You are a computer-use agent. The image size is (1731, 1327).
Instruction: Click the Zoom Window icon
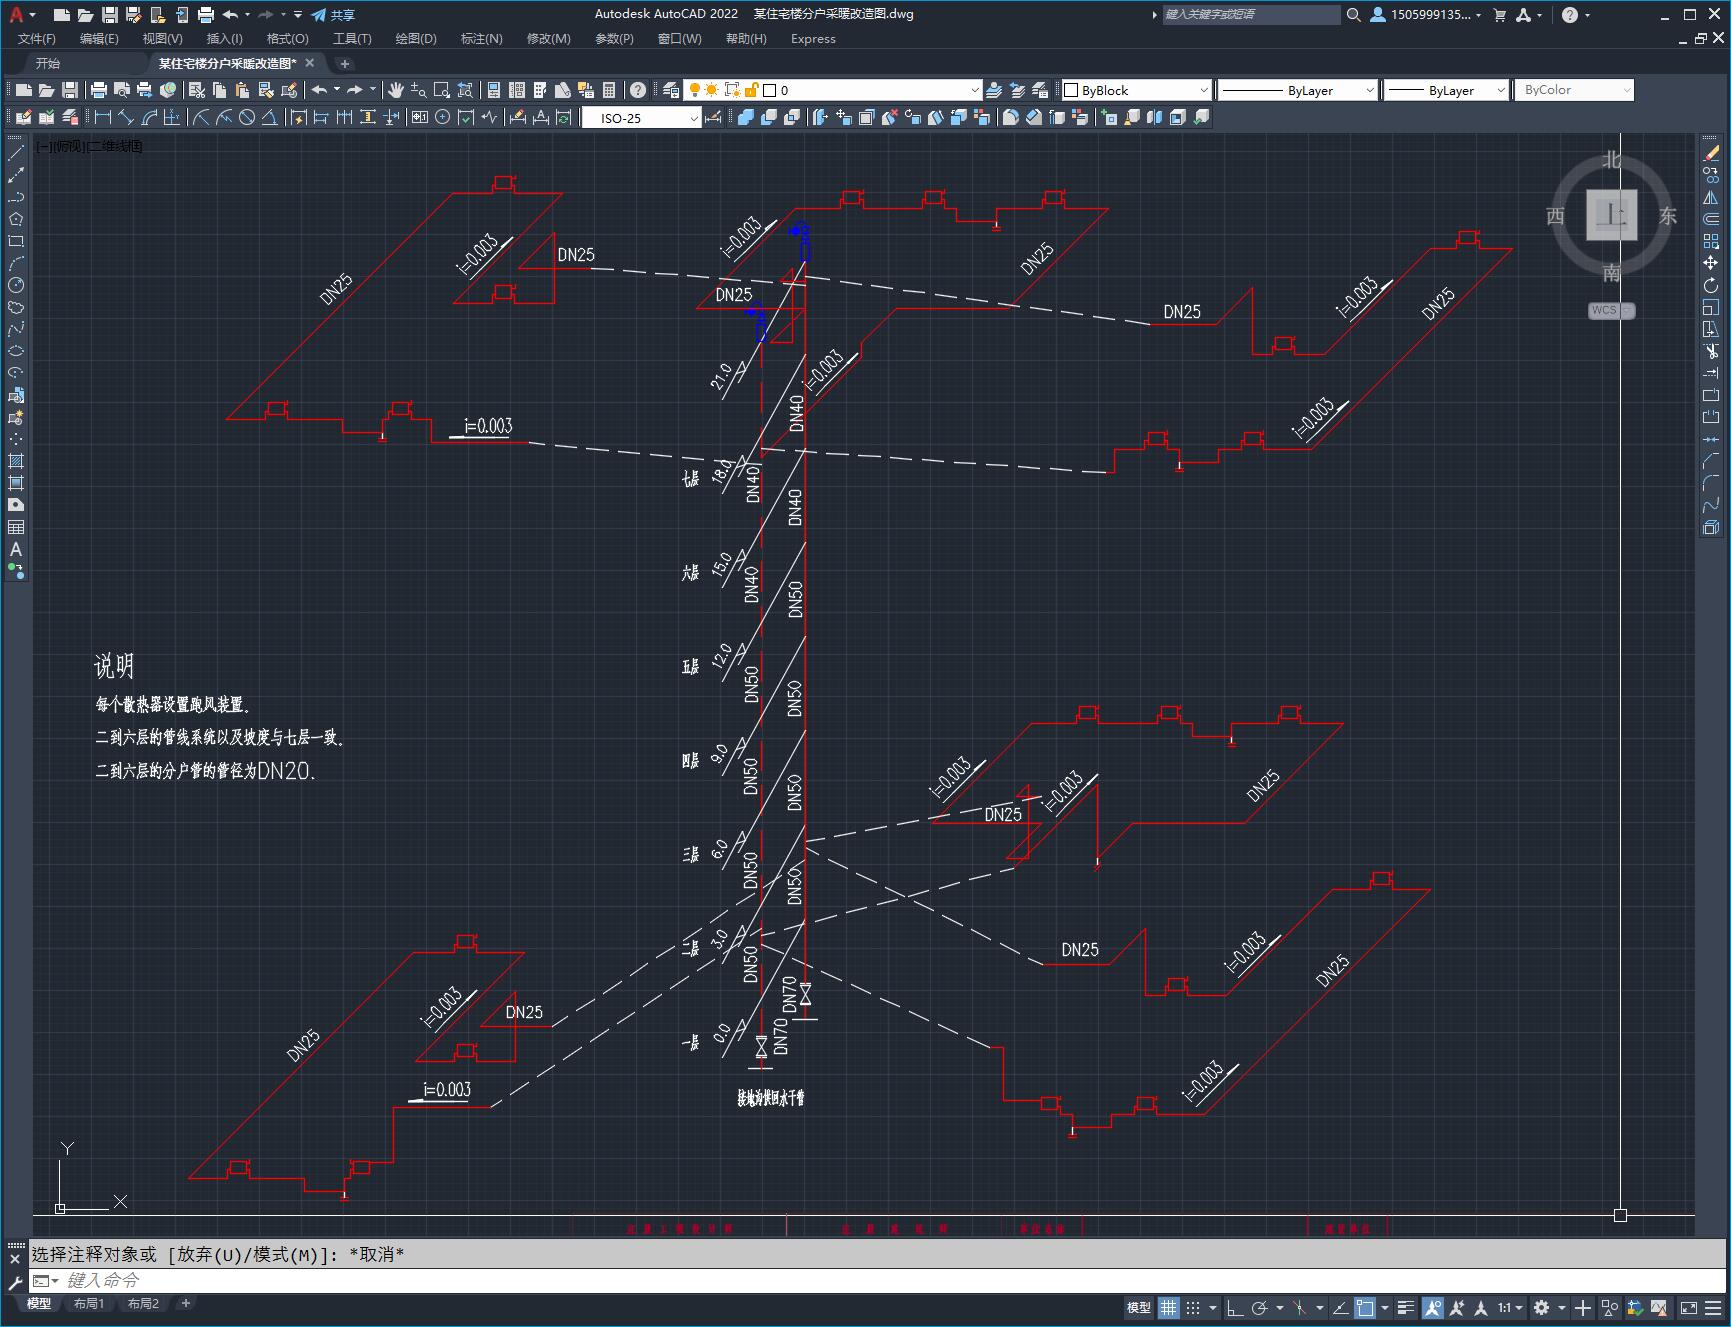coord(442,90)
